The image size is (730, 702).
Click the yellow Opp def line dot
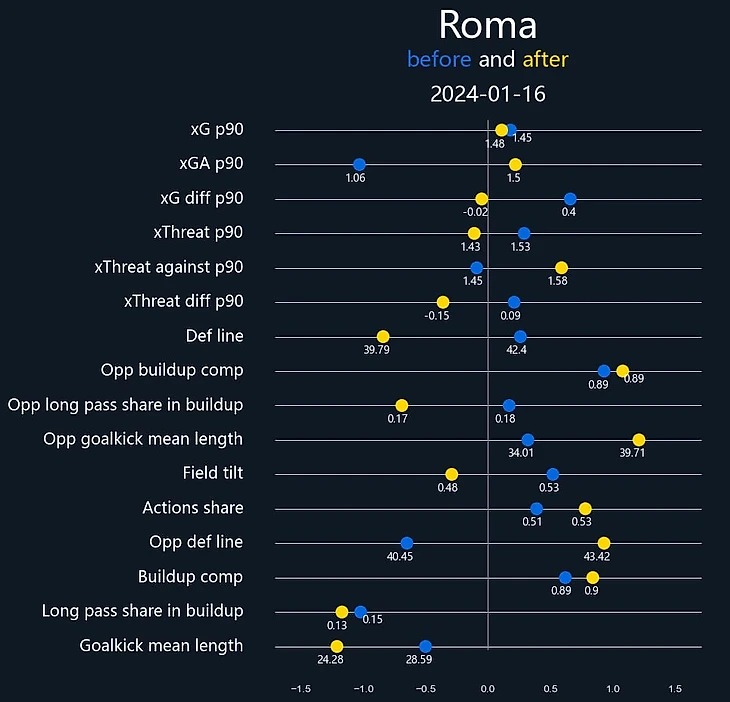pyautogui.click(x=604, y=543)
